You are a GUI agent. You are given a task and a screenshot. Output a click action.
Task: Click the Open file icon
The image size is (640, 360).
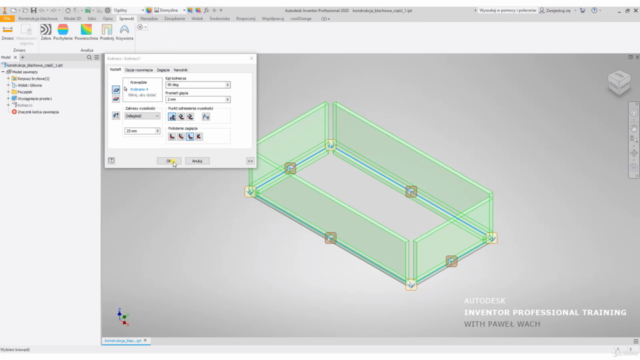pos(25,10)
